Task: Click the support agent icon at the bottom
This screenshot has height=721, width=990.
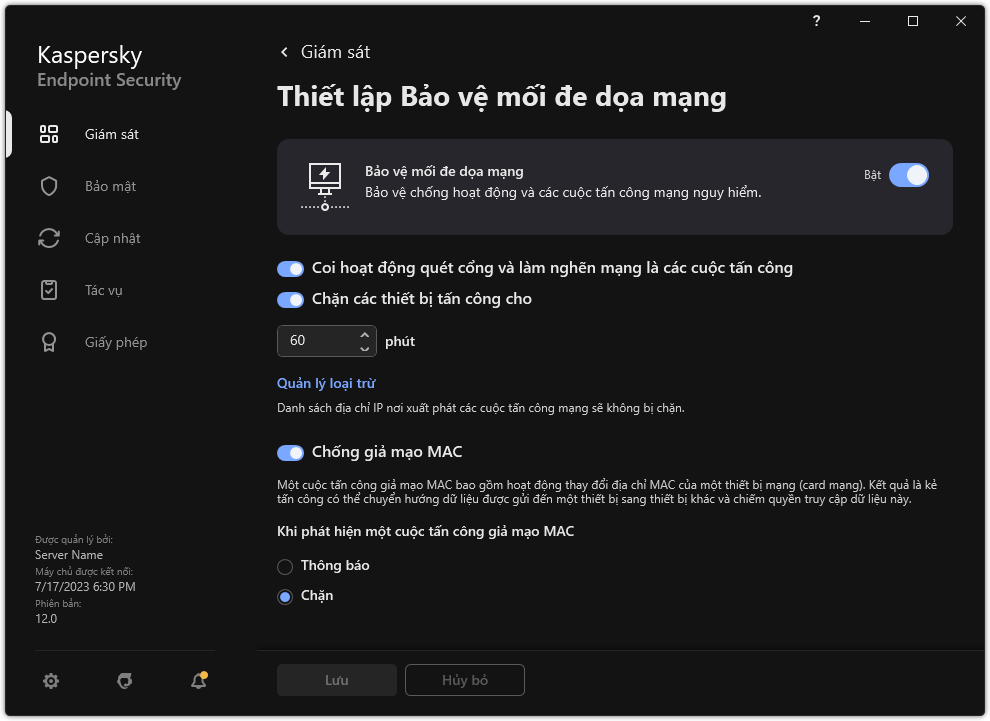Action: tap(125, 681)
